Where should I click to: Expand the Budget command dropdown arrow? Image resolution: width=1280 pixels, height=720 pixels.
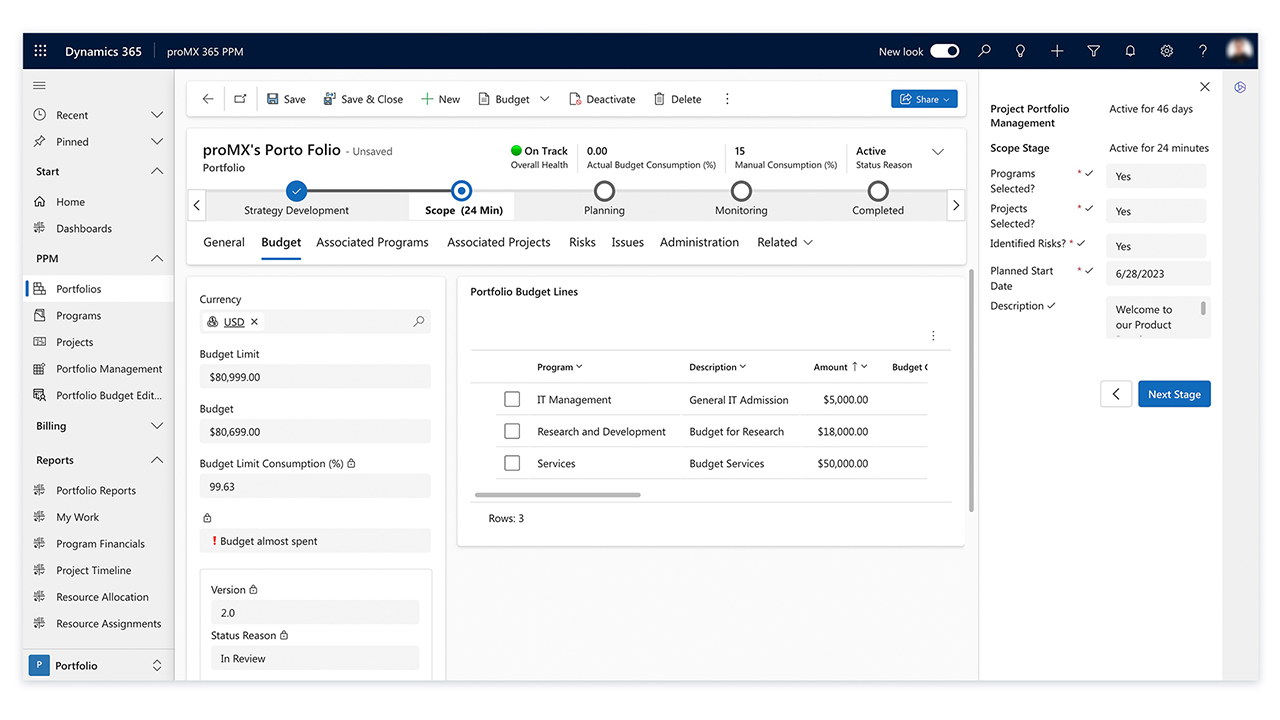click(x=545, y=99)
